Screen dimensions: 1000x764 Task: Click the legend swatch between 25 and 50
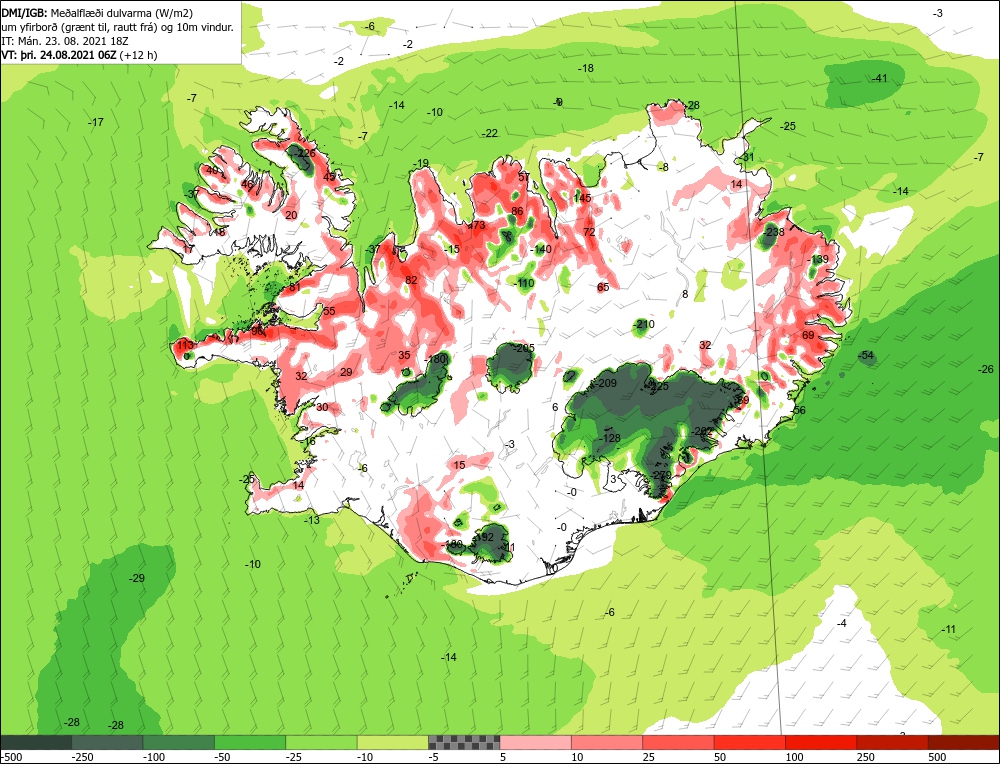pos(679,742)
